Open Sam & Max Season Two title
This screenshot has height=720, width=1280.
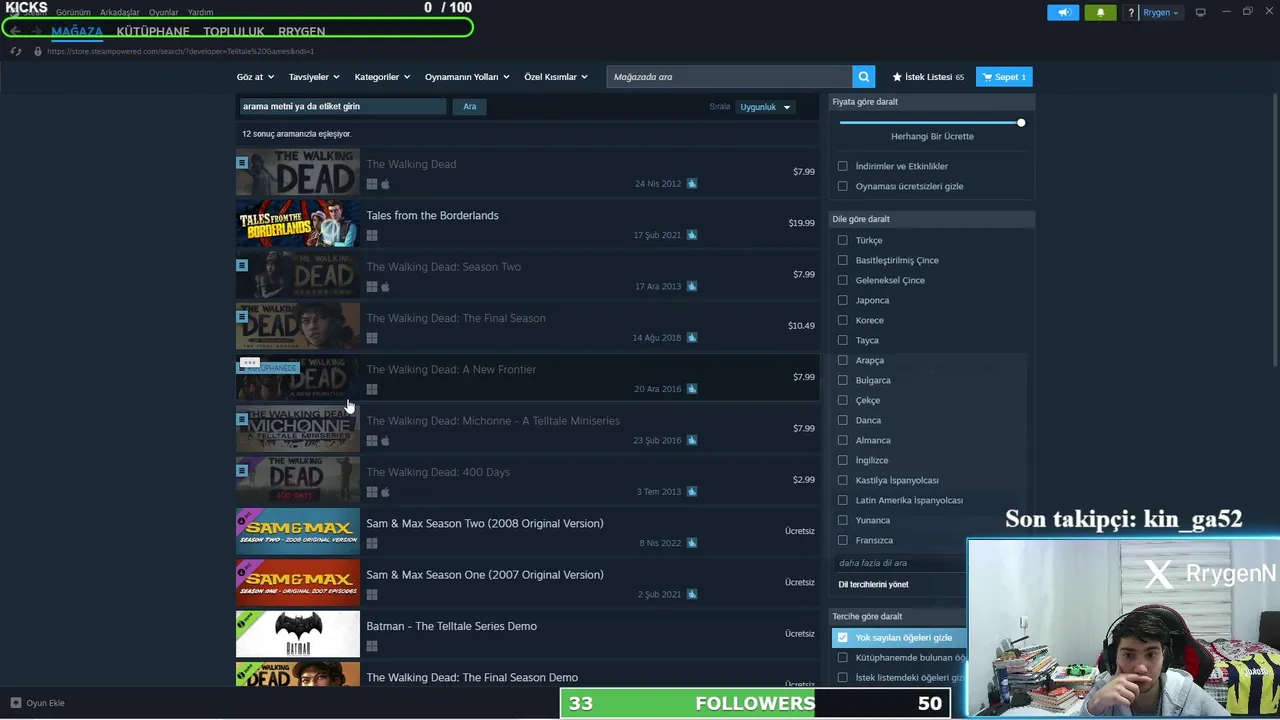(485, 523)
